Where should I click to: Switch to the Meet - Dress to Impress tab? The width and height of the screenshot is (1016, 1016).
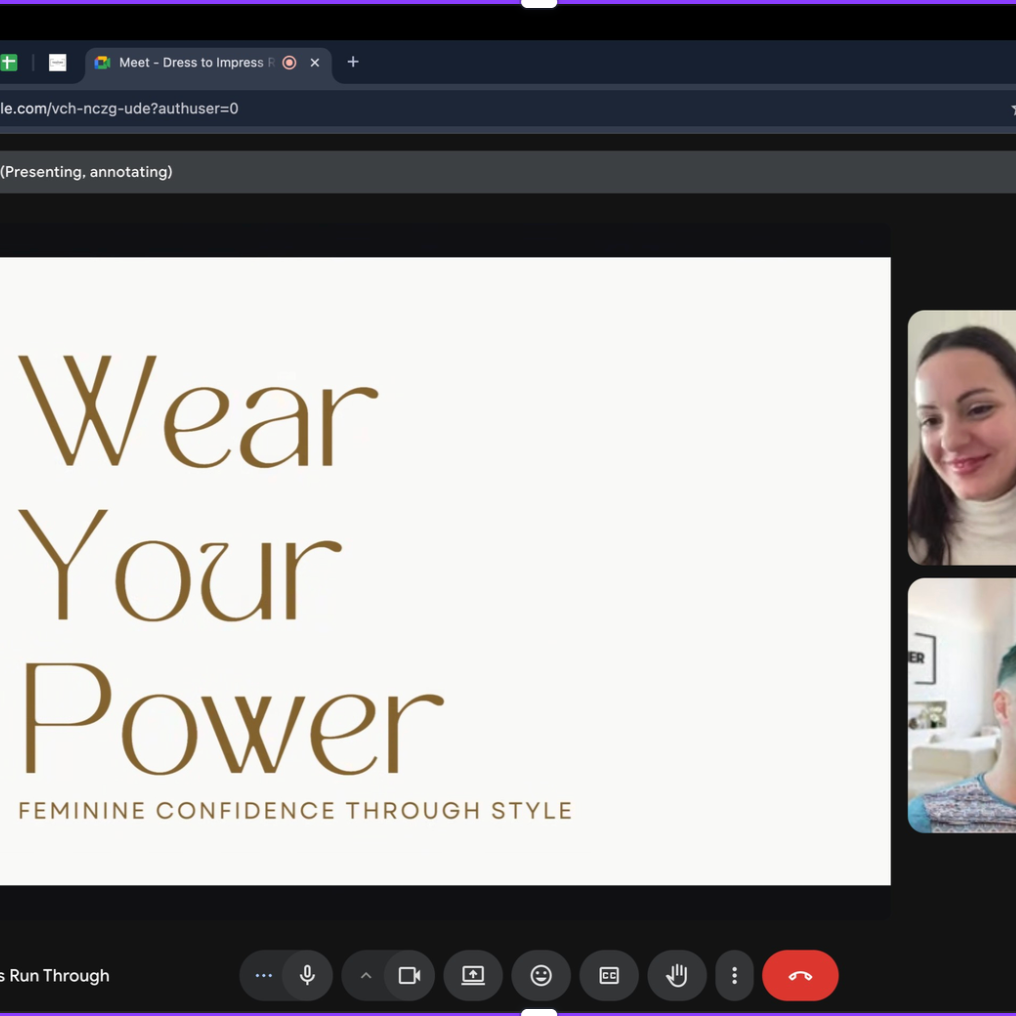click(x=190, y=62)
